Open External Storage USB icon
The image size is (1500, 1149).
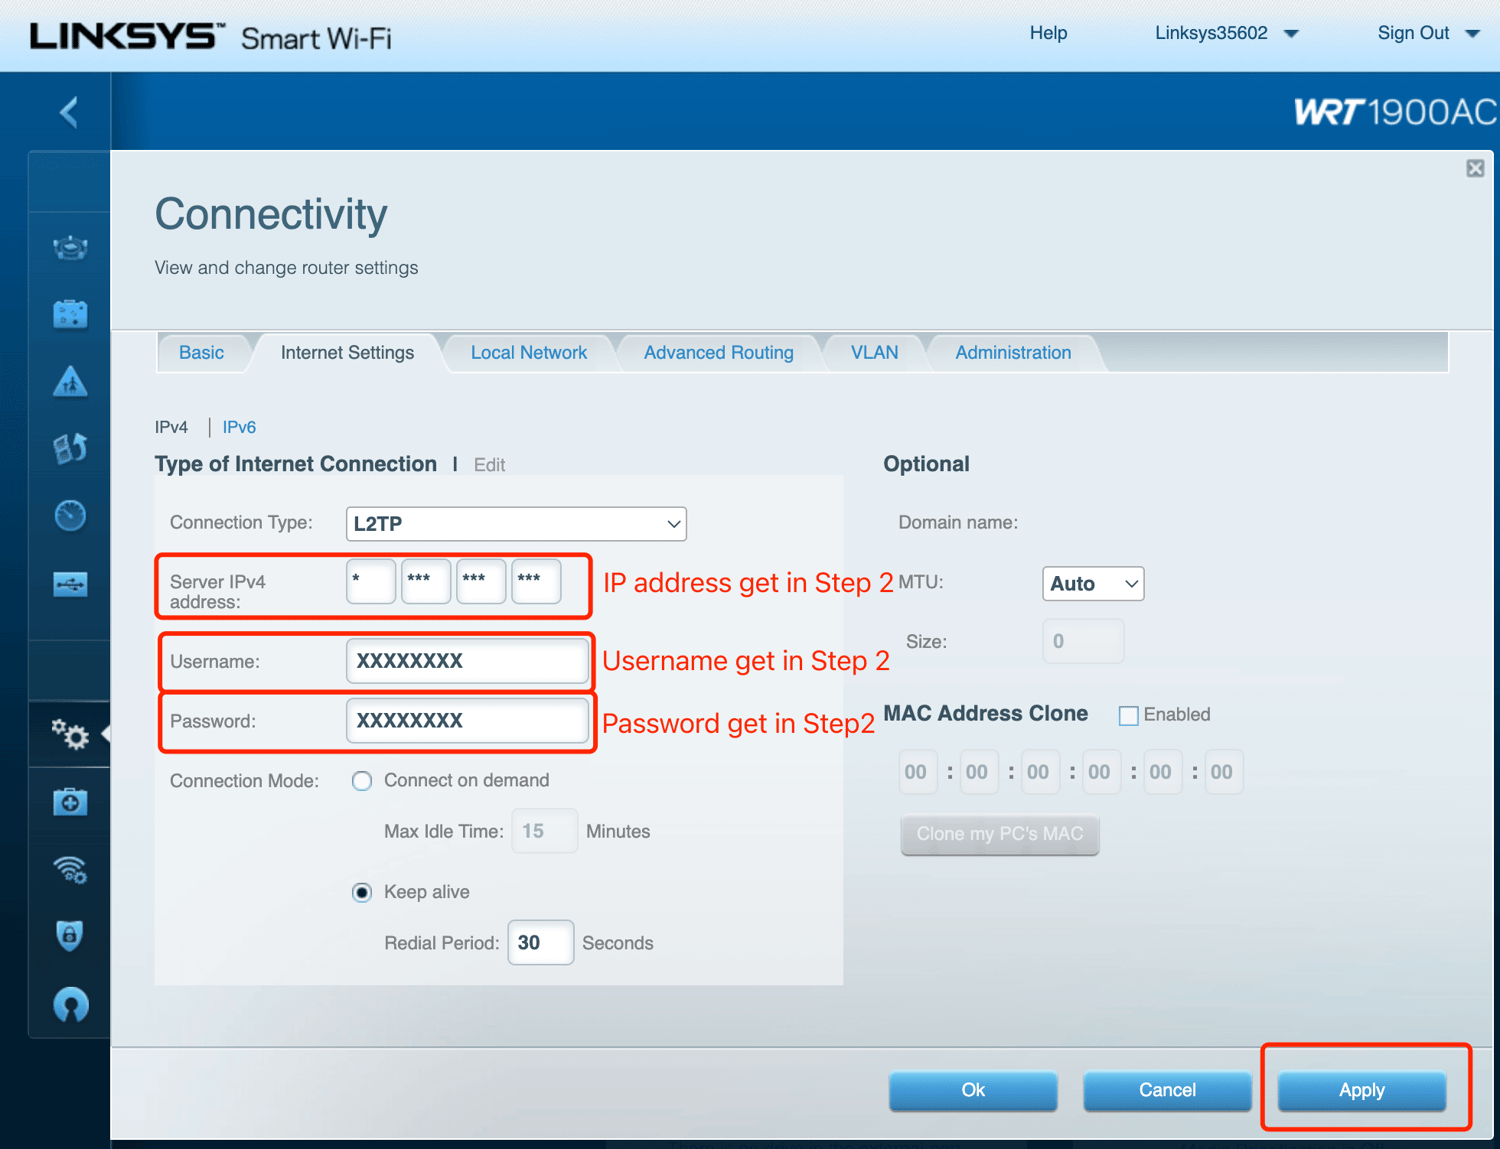point(70,584)
